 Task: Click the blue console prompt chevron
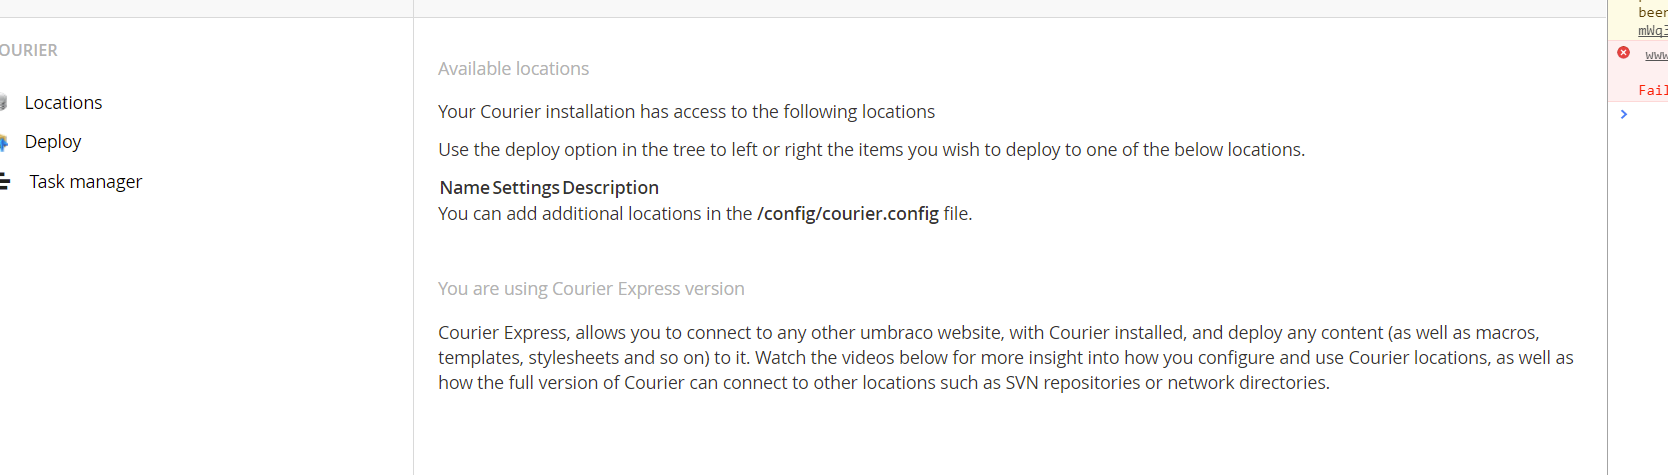(1623, 114)
